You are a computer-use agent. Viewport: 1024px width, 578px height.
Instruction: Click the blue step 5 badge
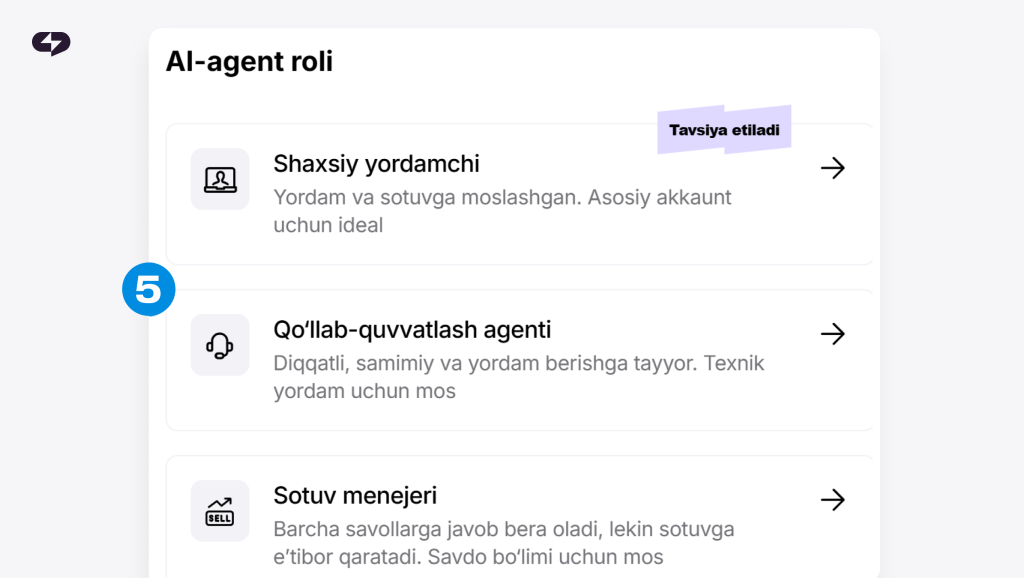coord(149,289)
